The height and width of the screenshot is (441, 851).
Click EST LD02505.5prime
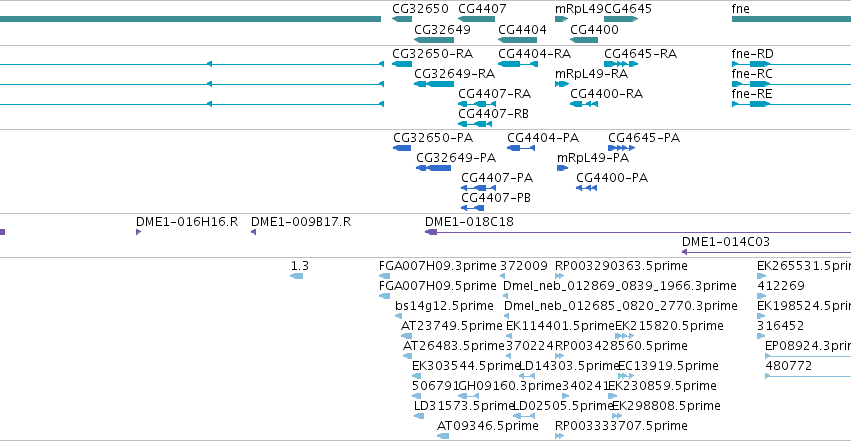524,417
